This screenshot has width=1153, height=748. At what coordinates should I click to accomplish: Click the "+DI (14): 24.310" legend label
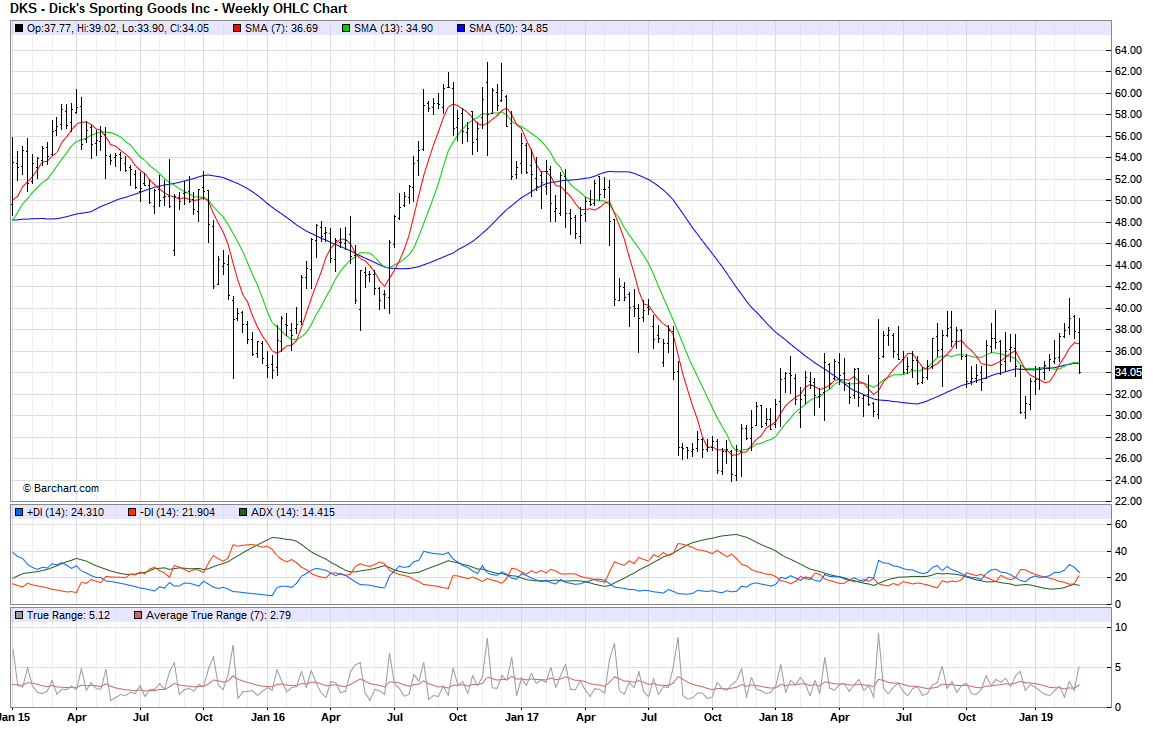[65, 513]
